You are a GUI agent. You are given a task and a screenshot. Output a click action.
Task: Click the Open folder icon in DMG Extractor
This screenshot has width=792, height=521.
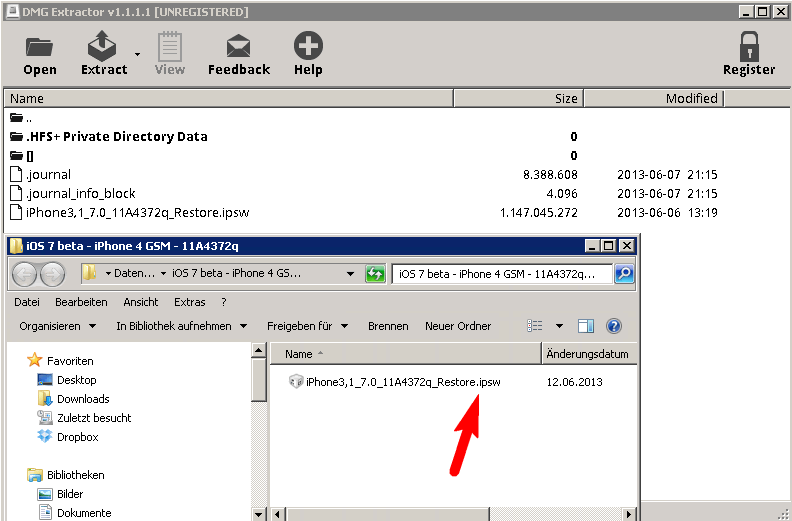point(39,47)
